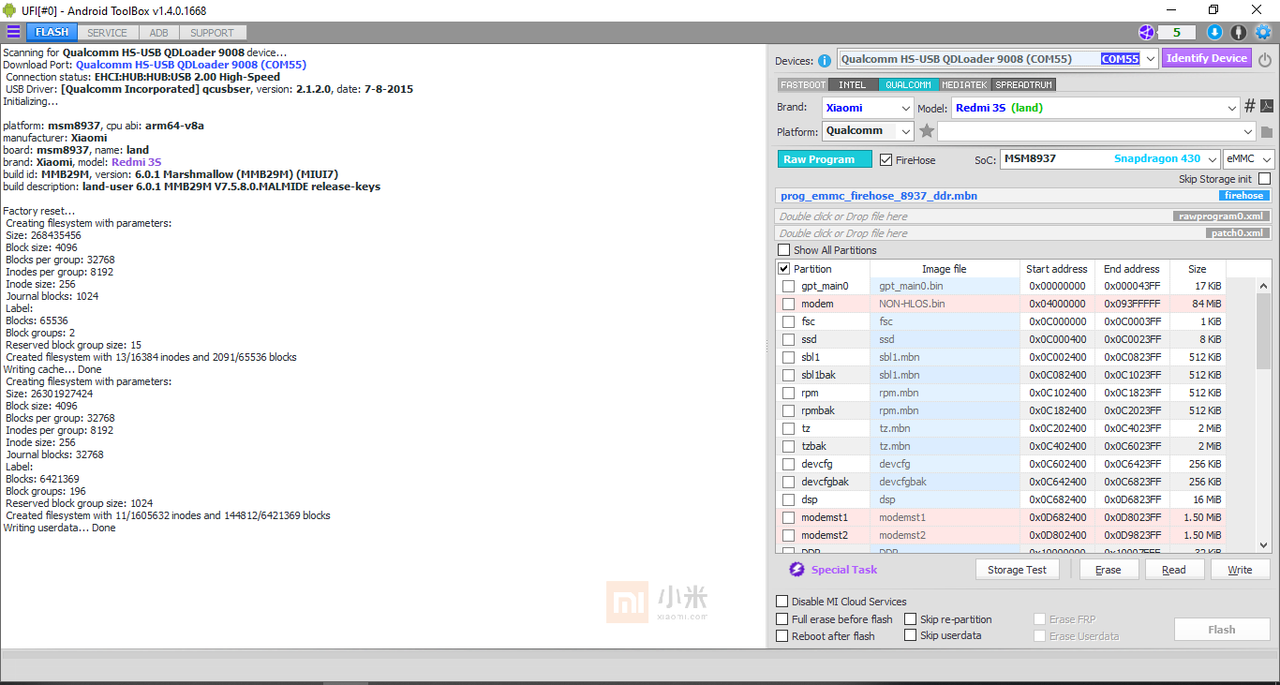Image resolution: width=1280 pixels, height=685 pixels.
Task: Check the modemst1 partition checkbox
Action: 788,517
